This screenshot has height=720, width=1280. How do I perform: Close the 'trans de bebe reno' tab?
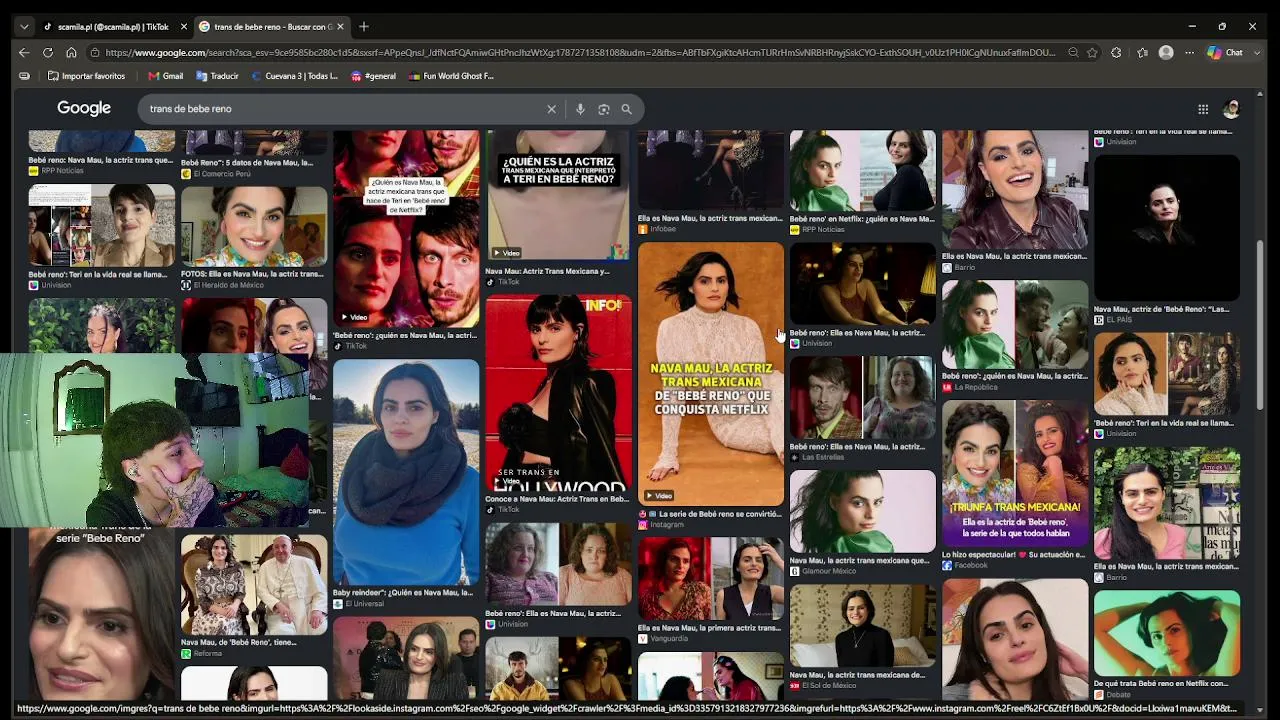tap(340, 26)
